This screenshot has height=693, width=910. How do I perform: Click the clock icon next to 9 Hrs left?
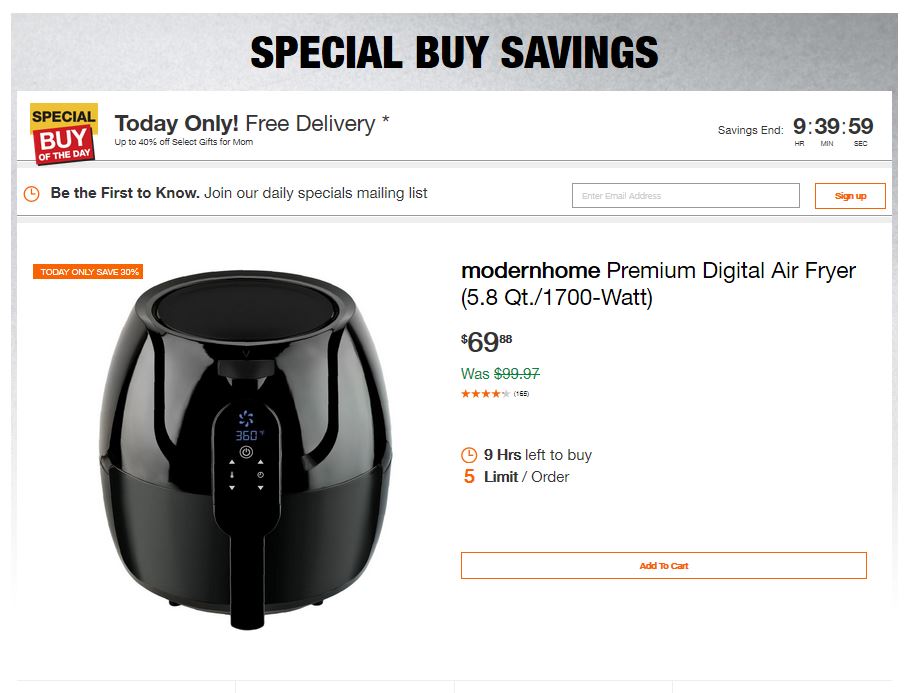[469, 455]
